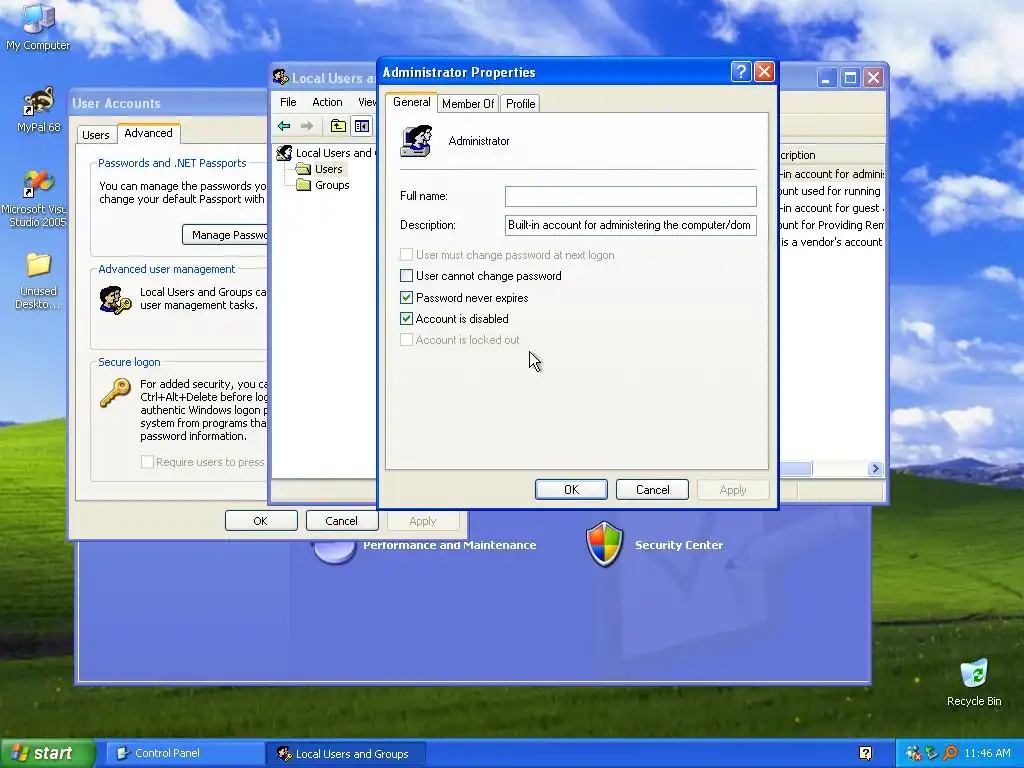The image size is (1024, 768).
Task: Click the back arrow in Local Users toolbar
Action: (284, 126)
